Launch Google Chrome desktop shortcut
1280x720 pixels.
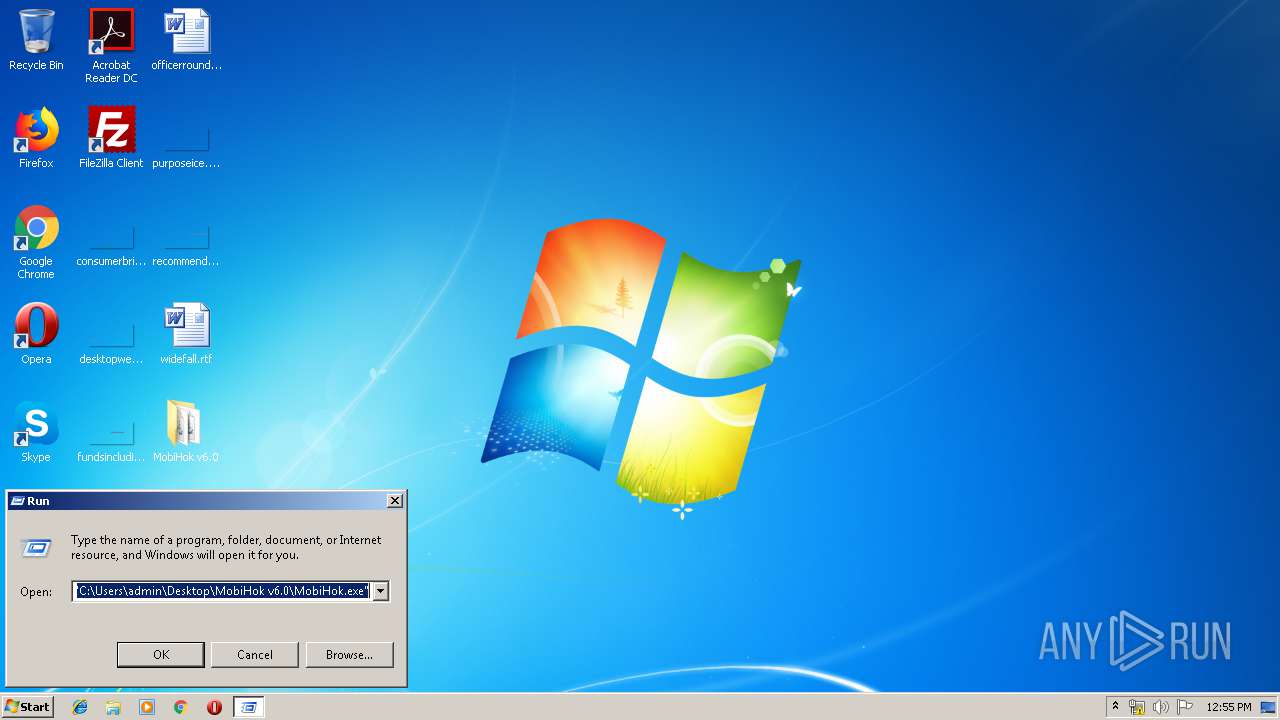coord(36,242)
